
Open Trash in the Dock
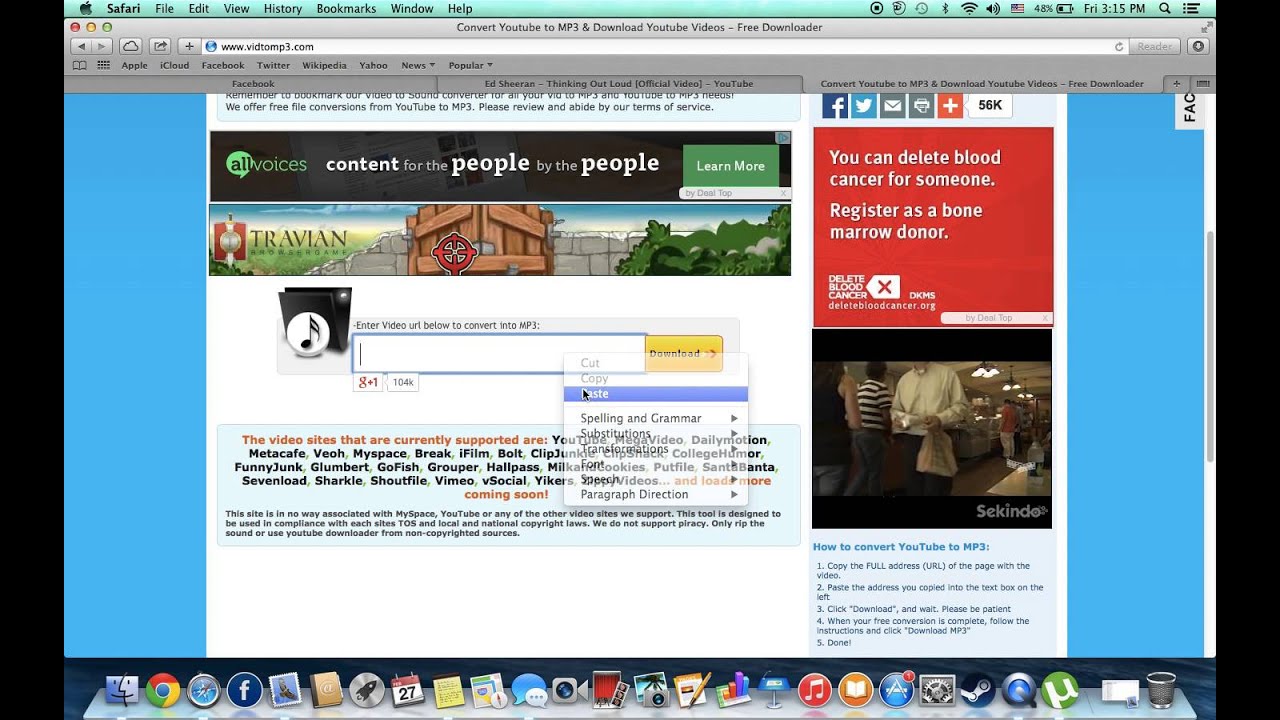1161,690
